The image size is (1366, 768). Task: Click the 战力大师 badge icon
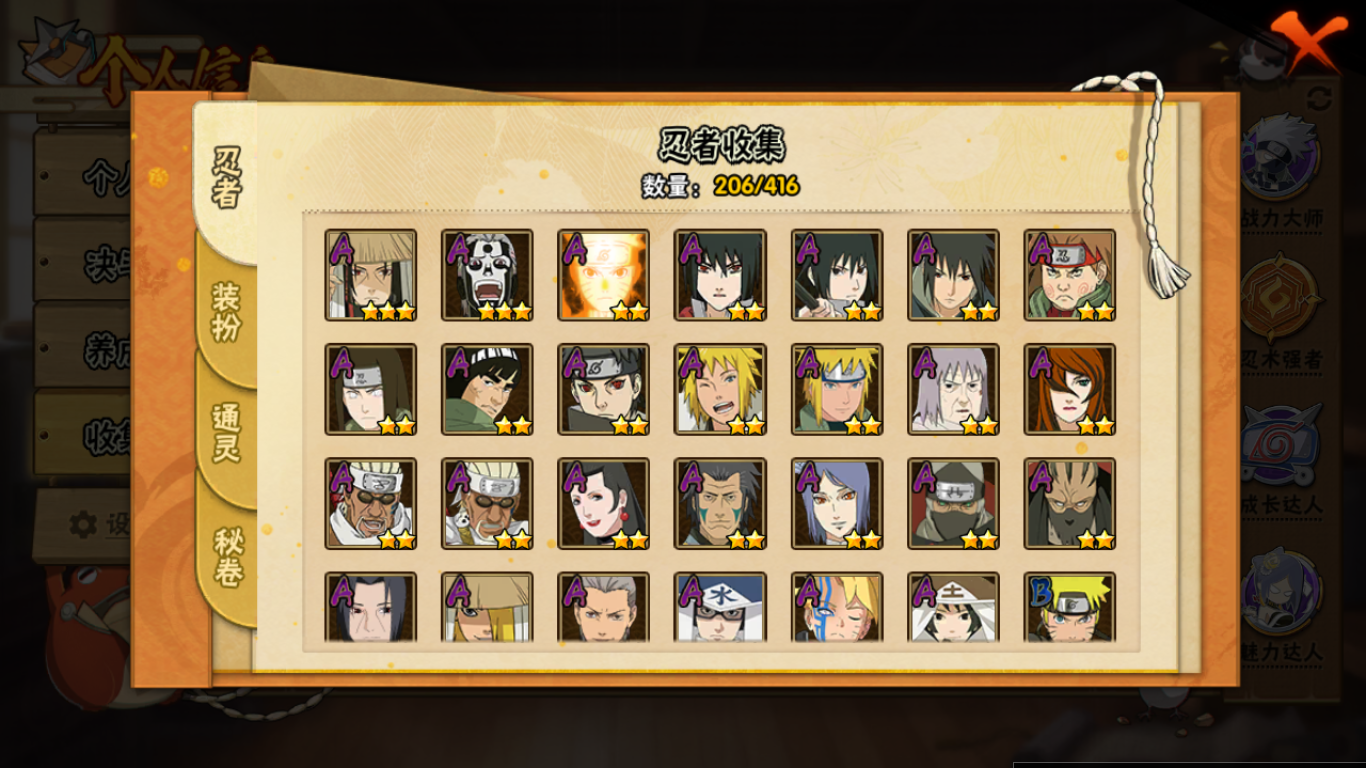(1281, 157)
